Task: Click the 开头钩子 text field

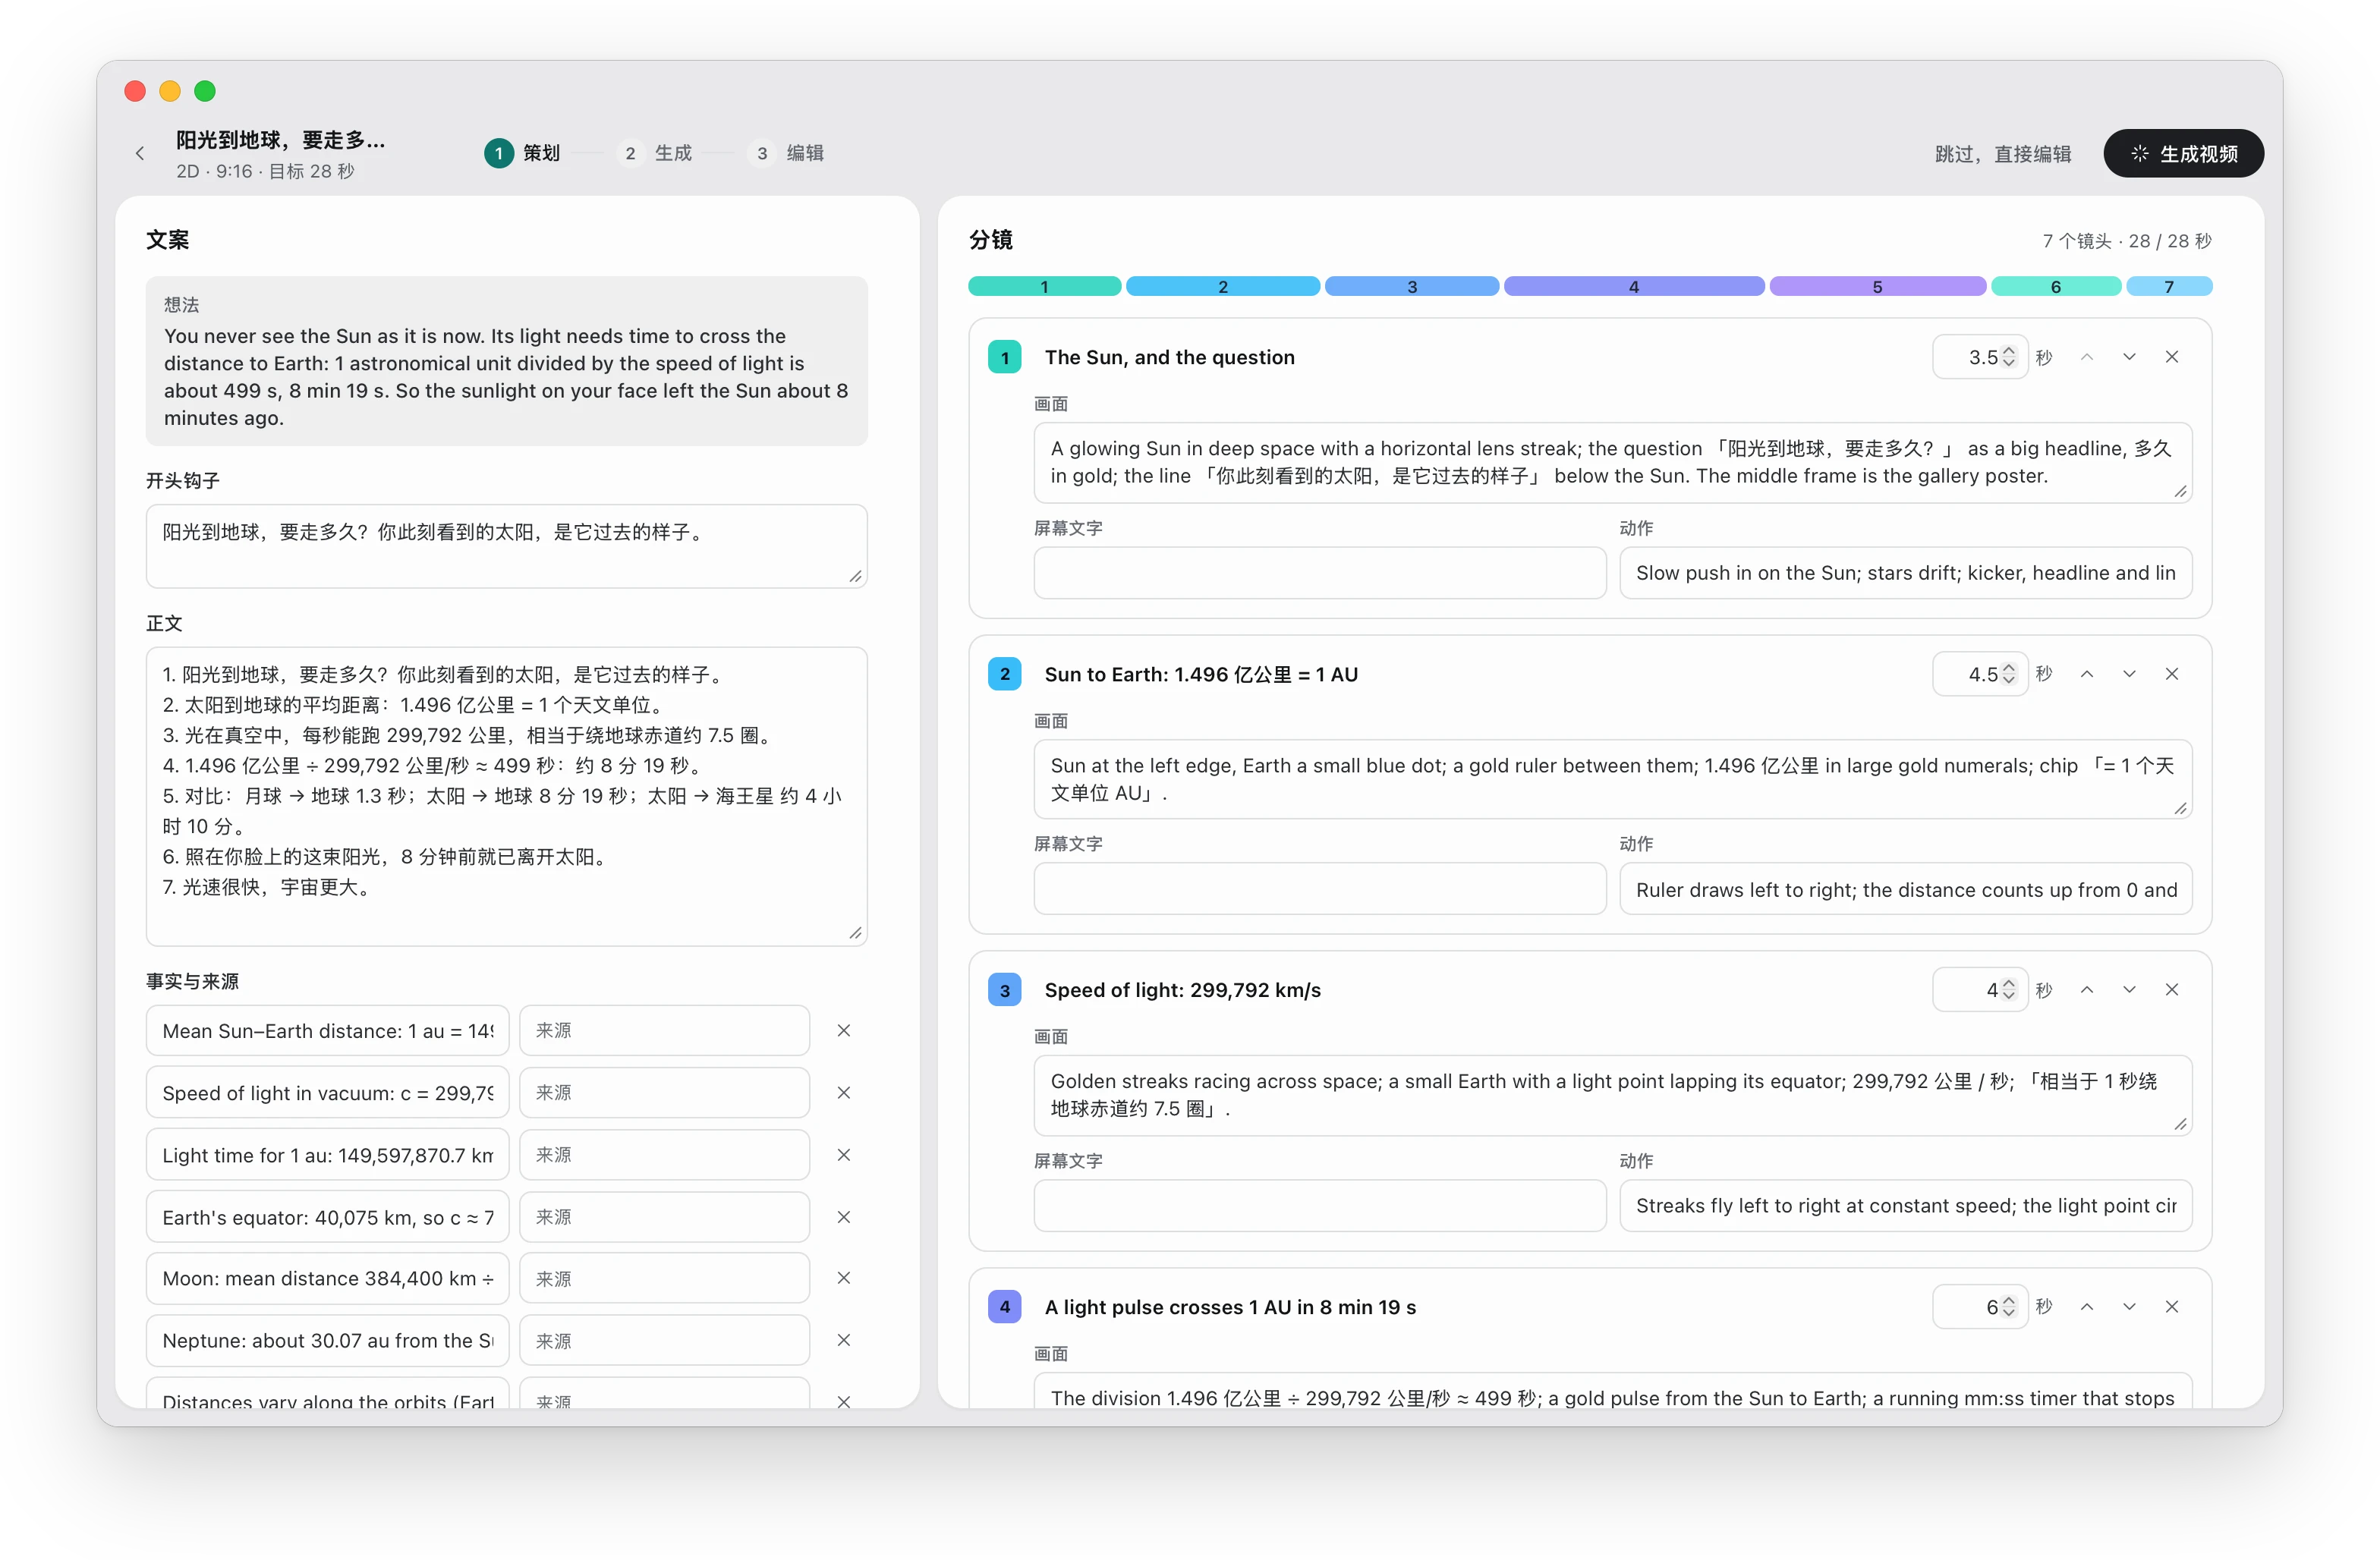Action: (x=506, y=546)
